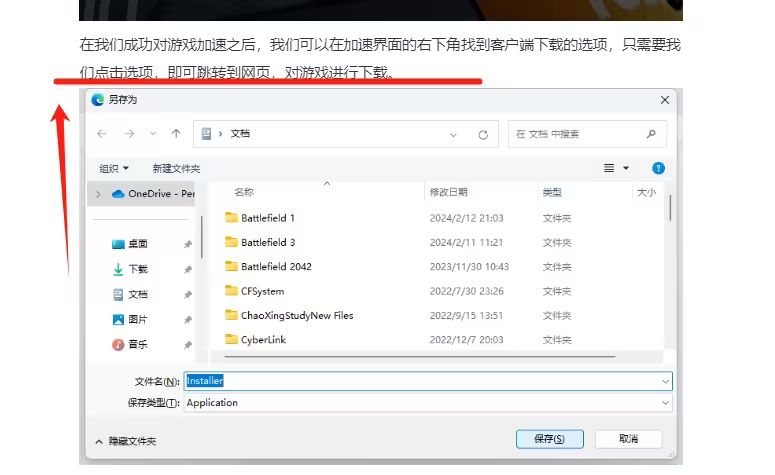Click the view layout icon

[609, 169]
